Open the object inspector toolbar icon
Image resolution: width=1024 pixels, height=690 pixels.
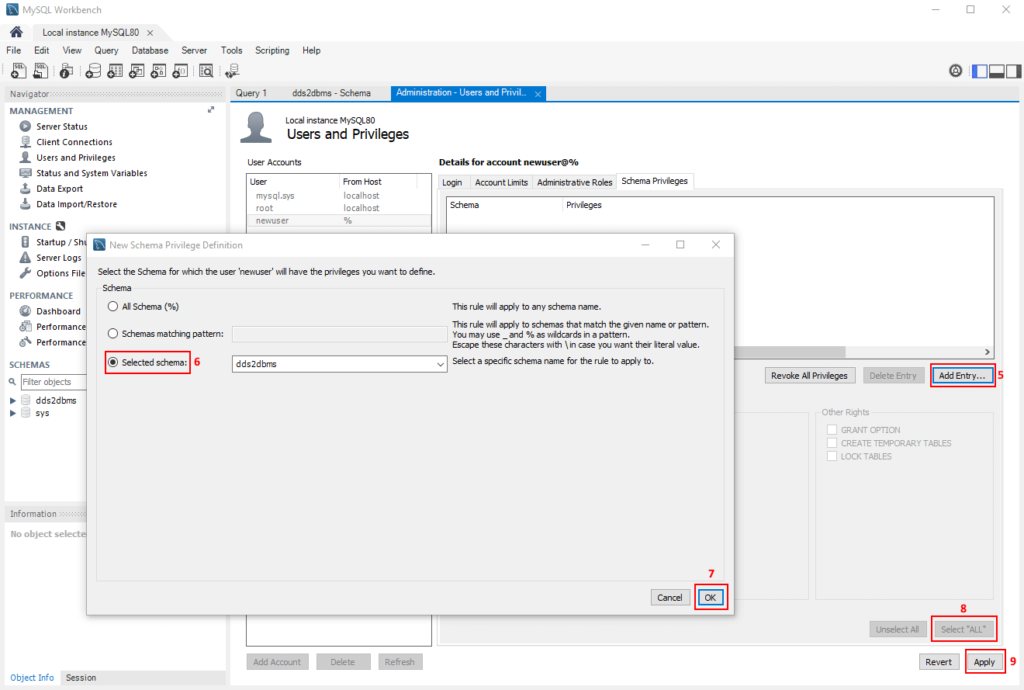point(66,71)
